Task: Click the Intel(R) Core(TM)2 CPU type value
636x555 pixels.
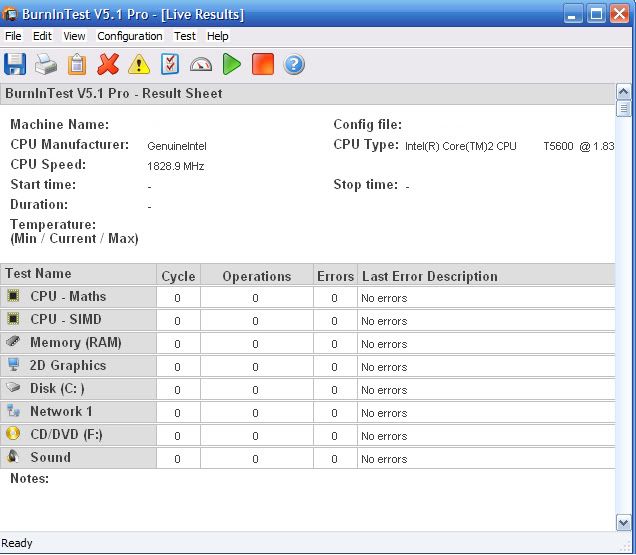Action: [x=509, y=146]
